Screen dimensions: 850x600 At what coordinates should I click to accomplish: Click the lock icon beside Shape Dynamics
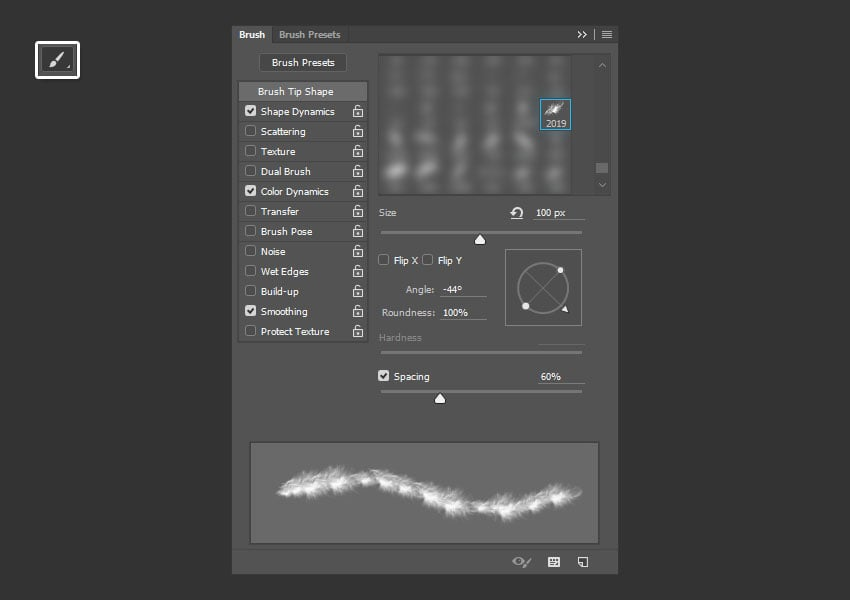point(357,112)
